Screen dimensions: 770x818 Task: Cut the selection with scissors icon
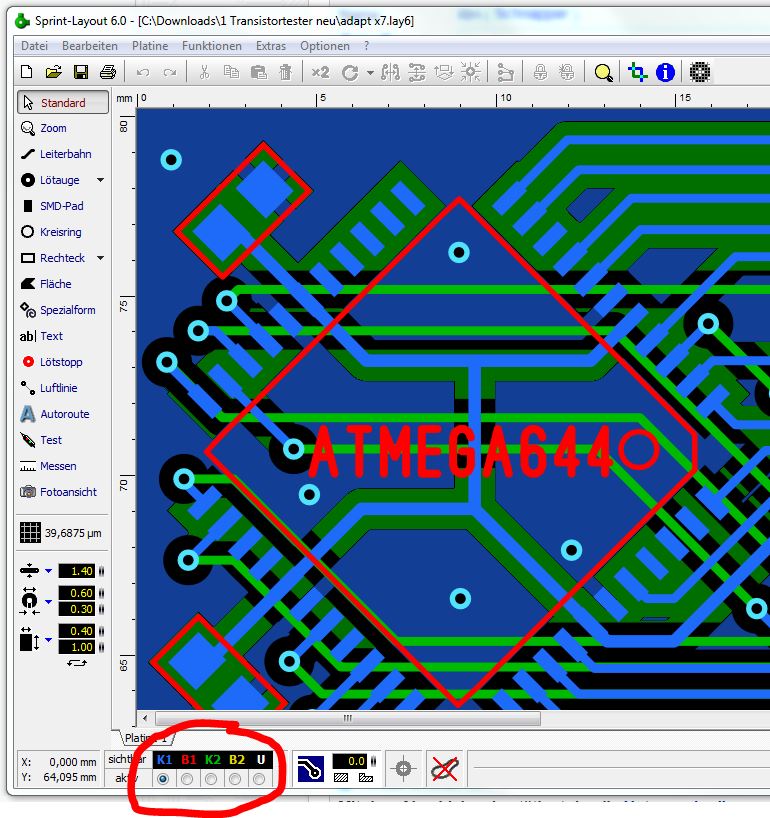(x=204, y=72)
